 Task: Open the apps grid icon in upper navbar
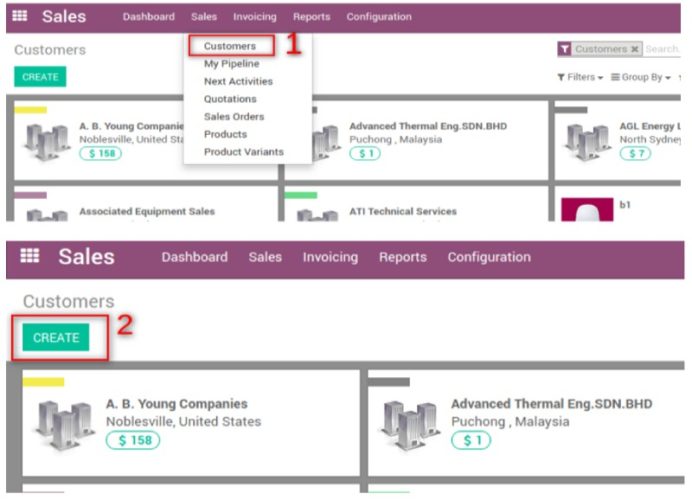[x=21, y=17]
